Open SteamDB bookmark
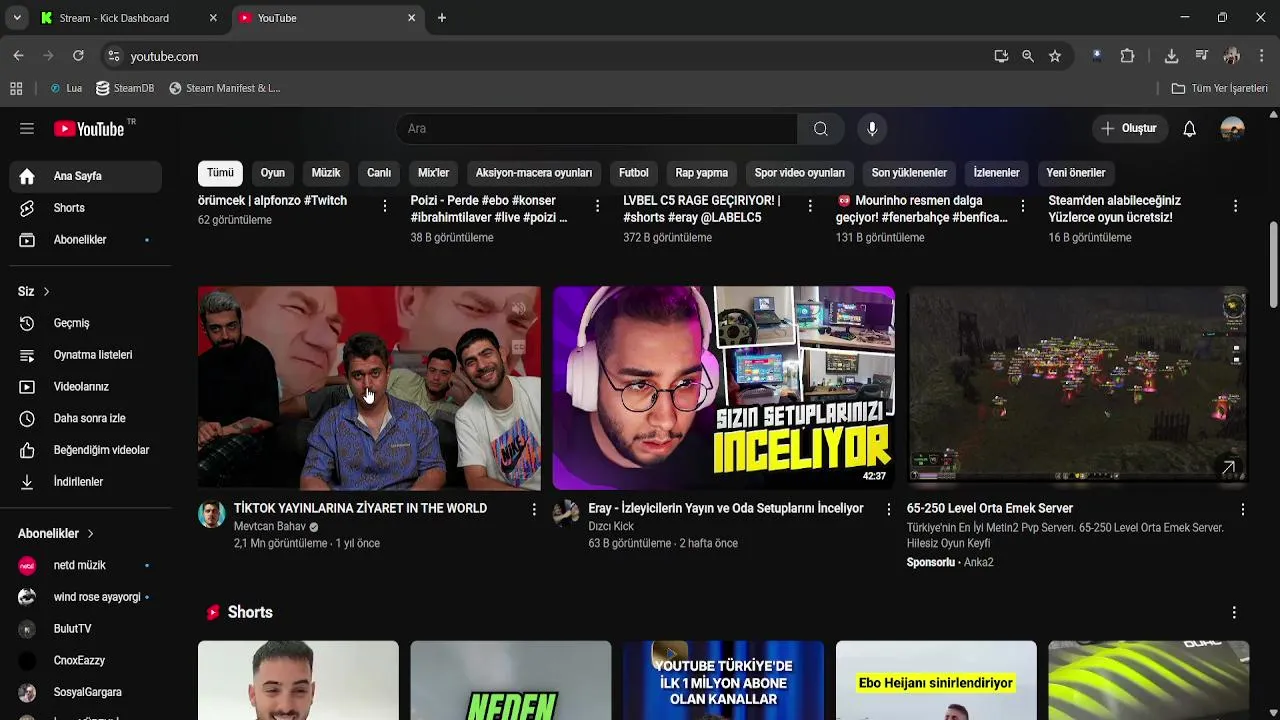The image size is (1280, 720). (x=125, y=88)
